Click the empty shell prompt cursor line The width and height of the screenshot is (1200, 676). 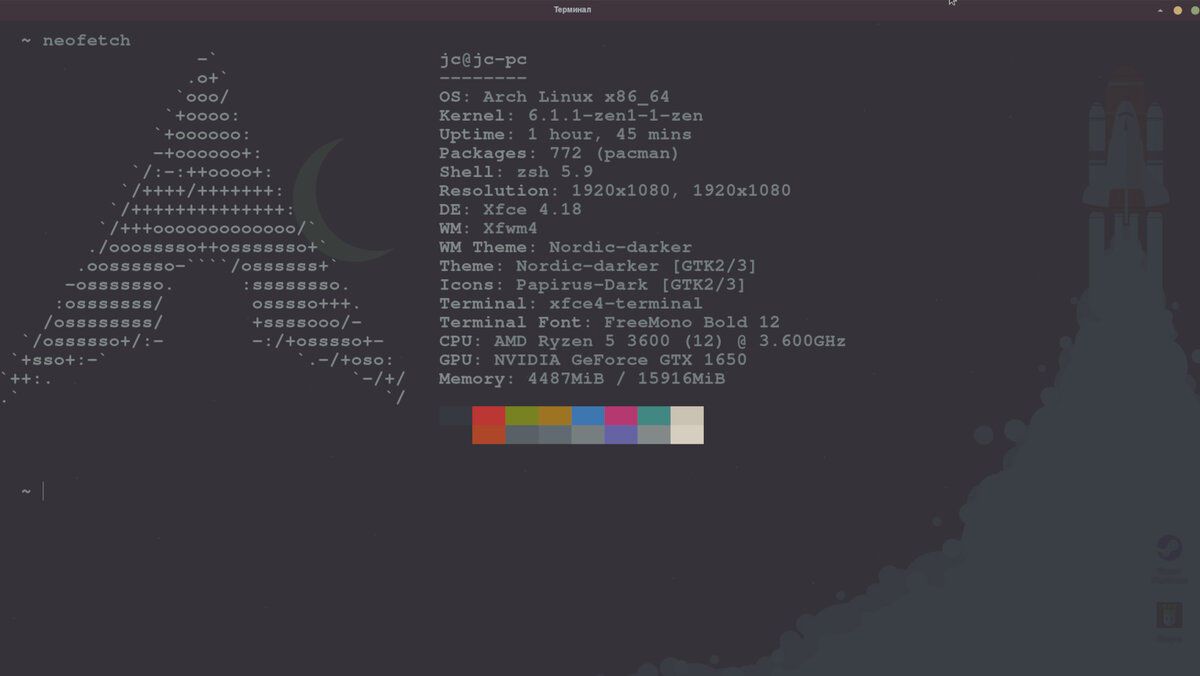[x=32, y=491]
